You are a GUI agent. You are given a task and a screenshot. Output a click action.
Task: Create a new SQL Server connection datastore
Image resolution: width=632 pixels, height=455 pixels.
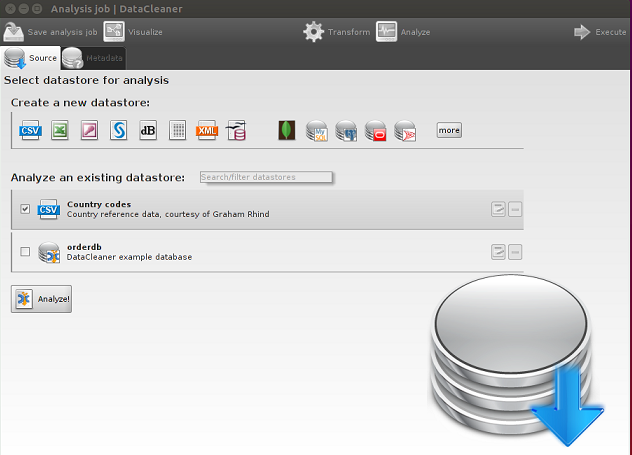(x=405, y=131)
